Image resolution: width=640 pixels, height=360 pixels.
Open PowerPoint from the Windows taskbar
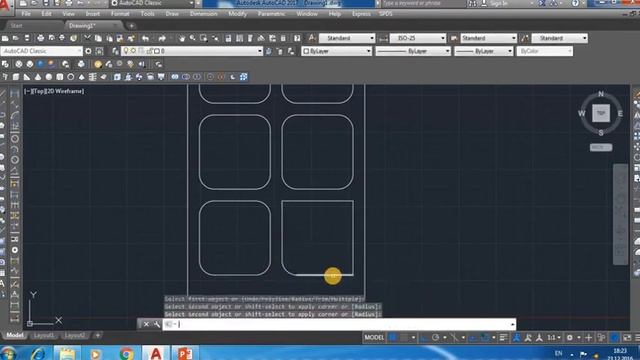185,353
